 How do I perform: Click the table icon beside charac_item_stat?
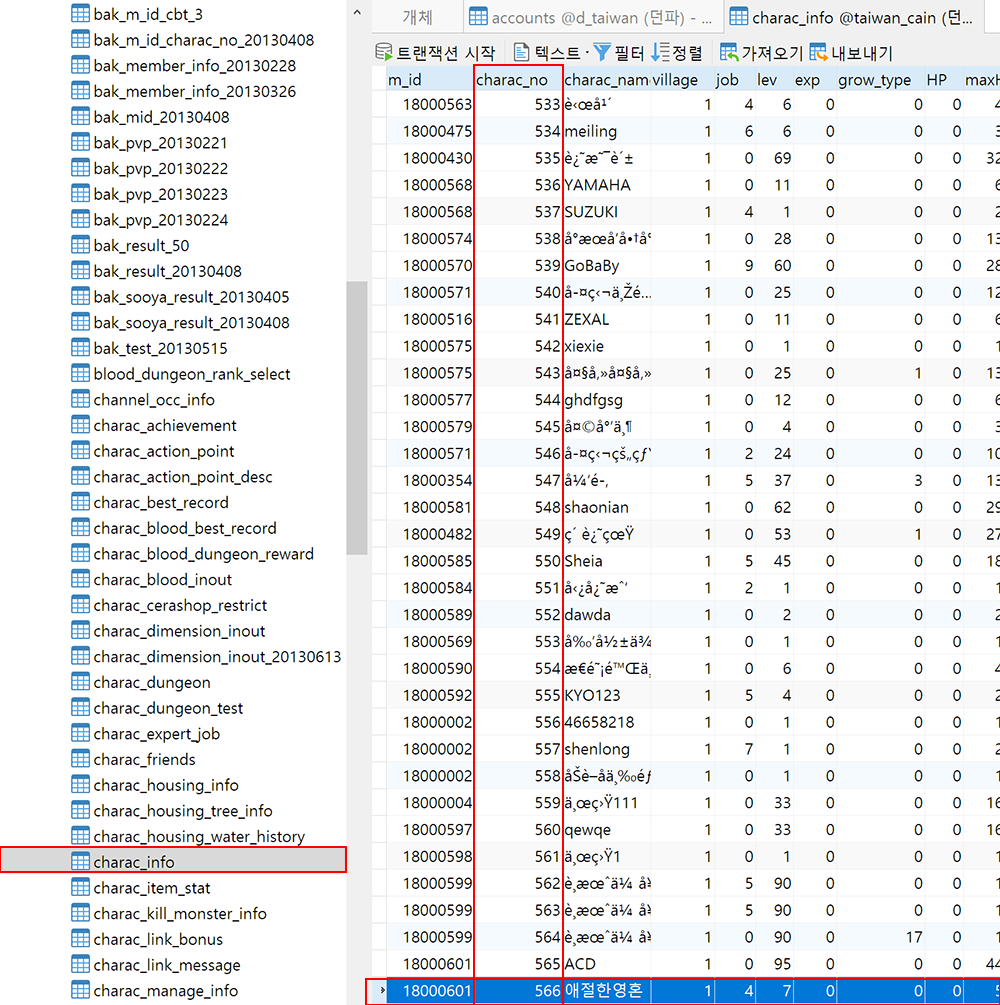pyautogui.click(x=80, y=888)
